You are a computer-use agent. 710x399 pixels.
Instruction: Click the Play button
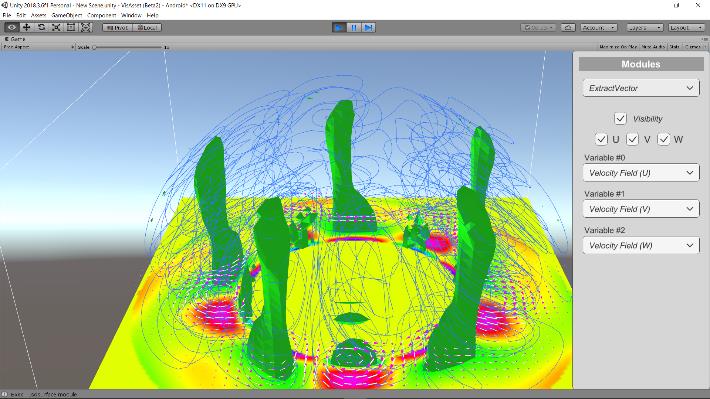339,28
